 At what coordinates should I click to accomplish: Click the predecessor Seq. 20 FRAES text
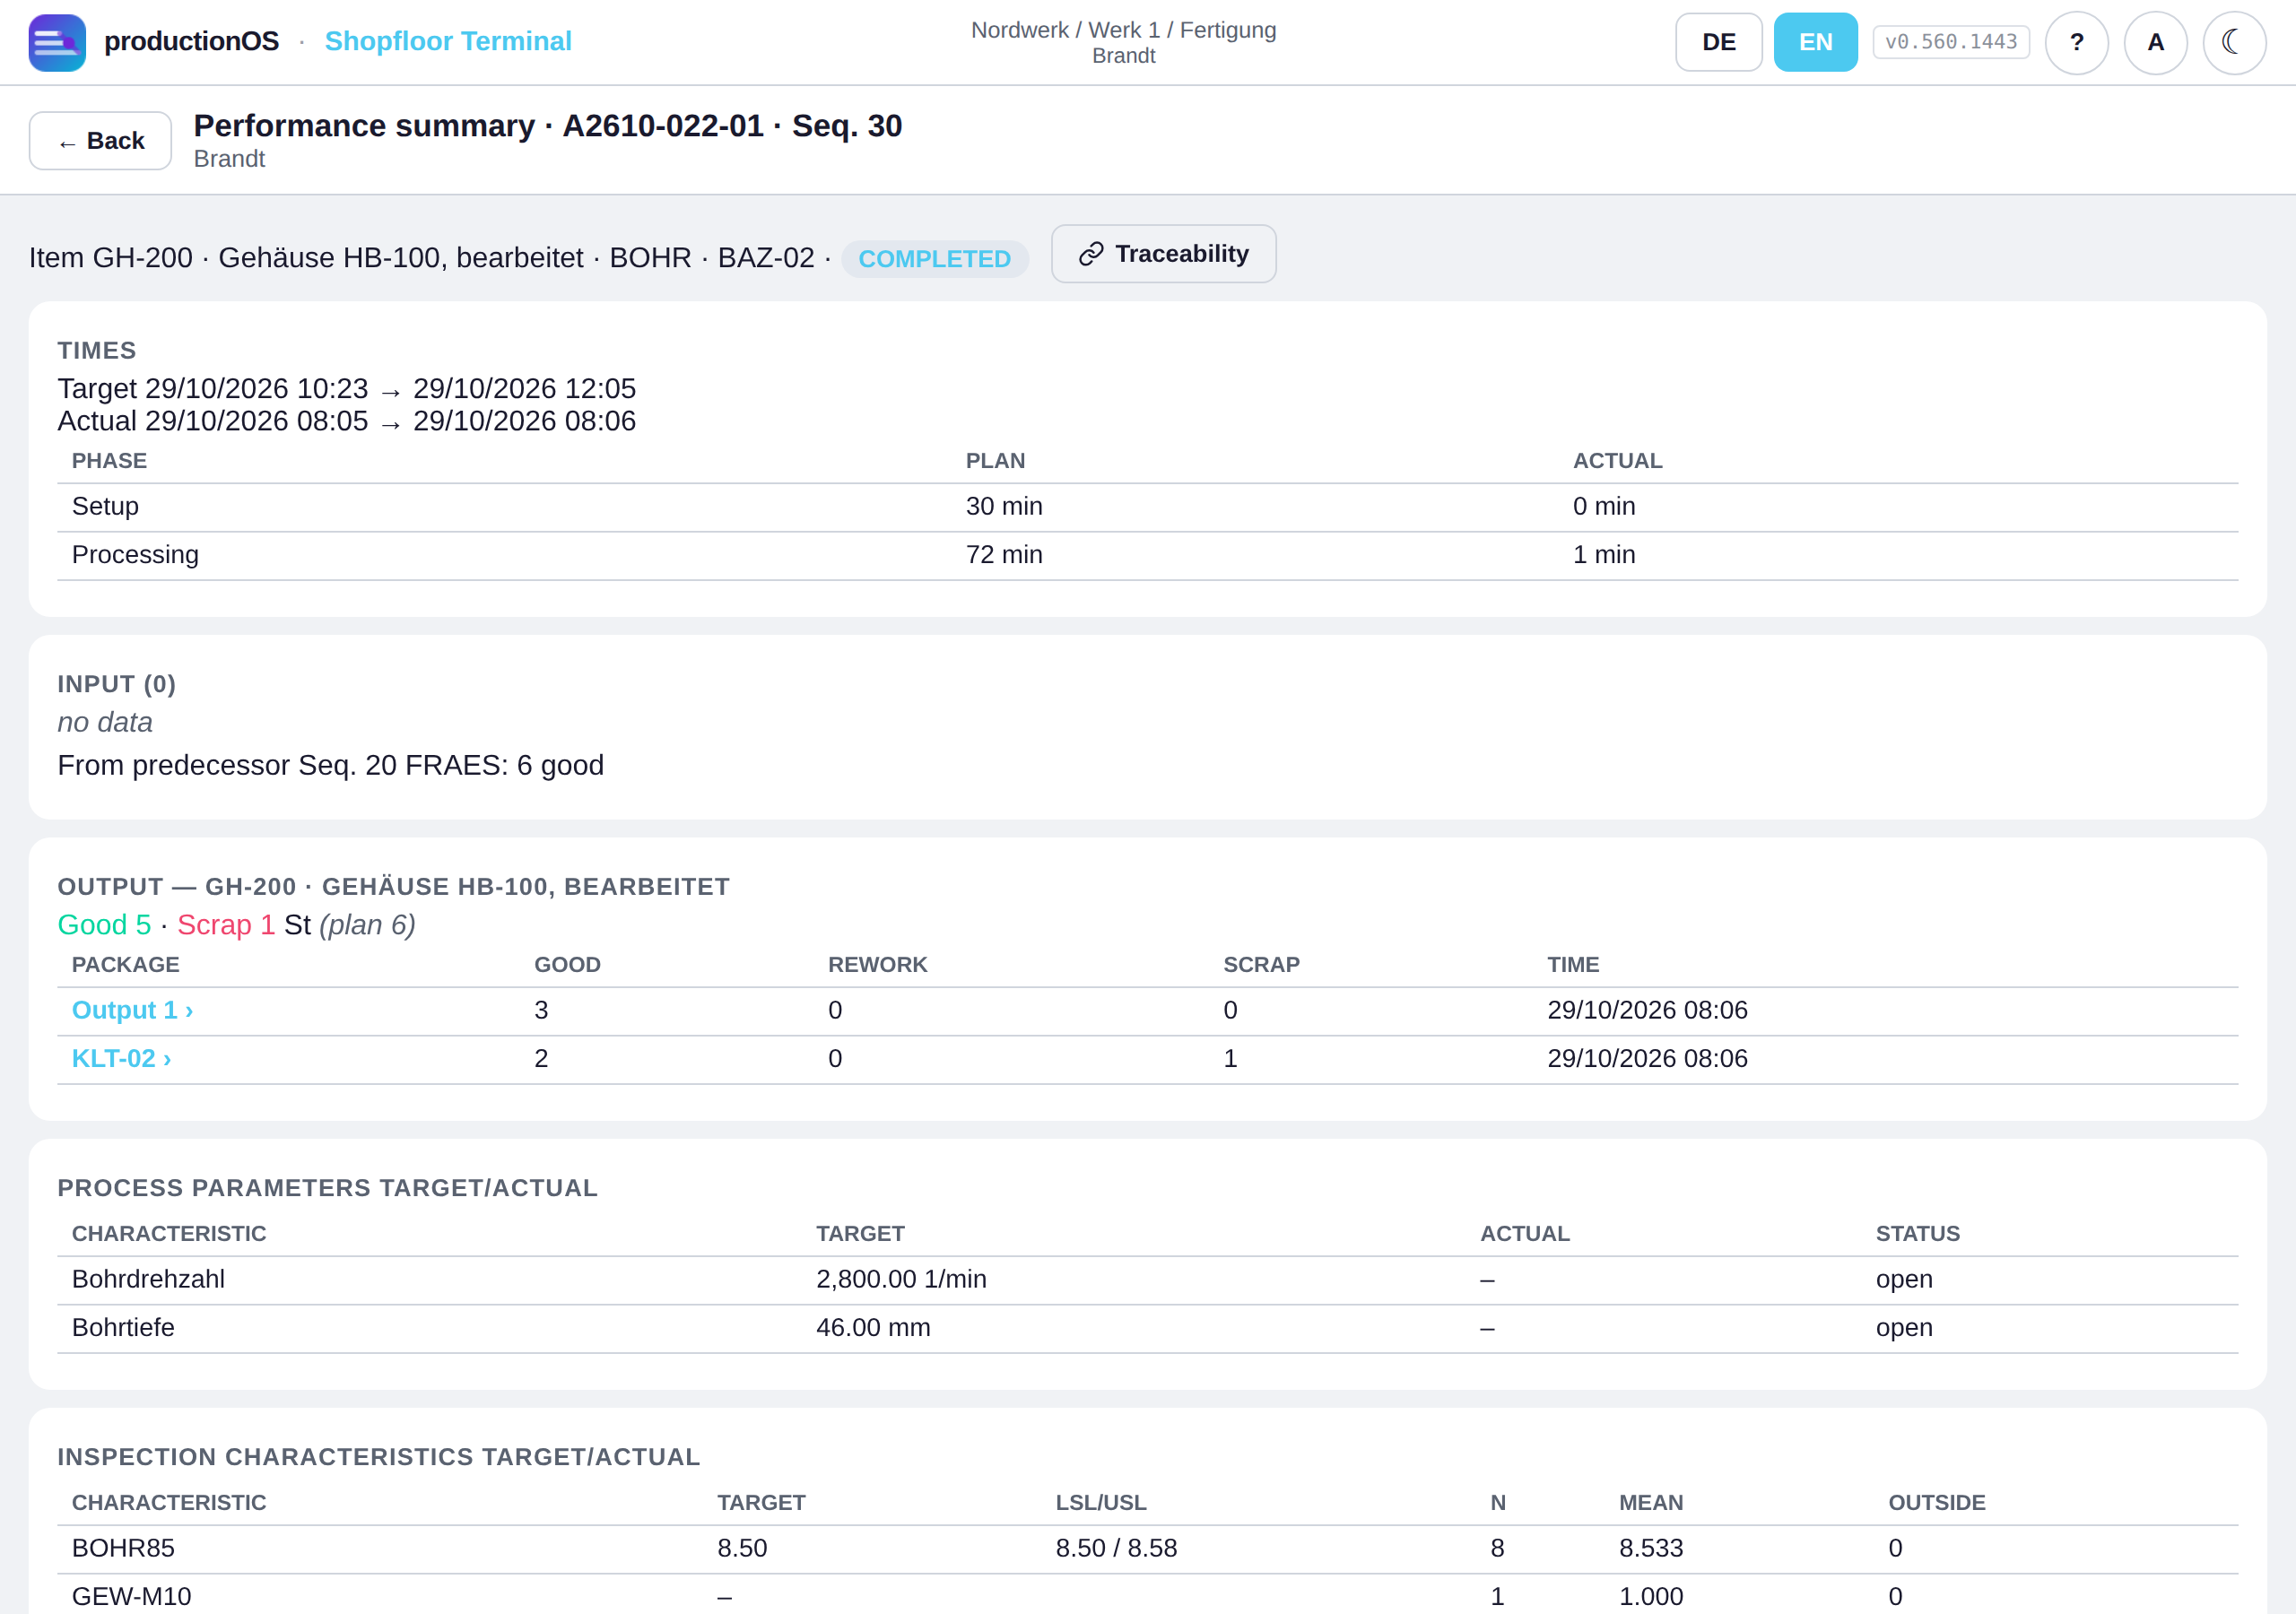[x=330, y=766]
